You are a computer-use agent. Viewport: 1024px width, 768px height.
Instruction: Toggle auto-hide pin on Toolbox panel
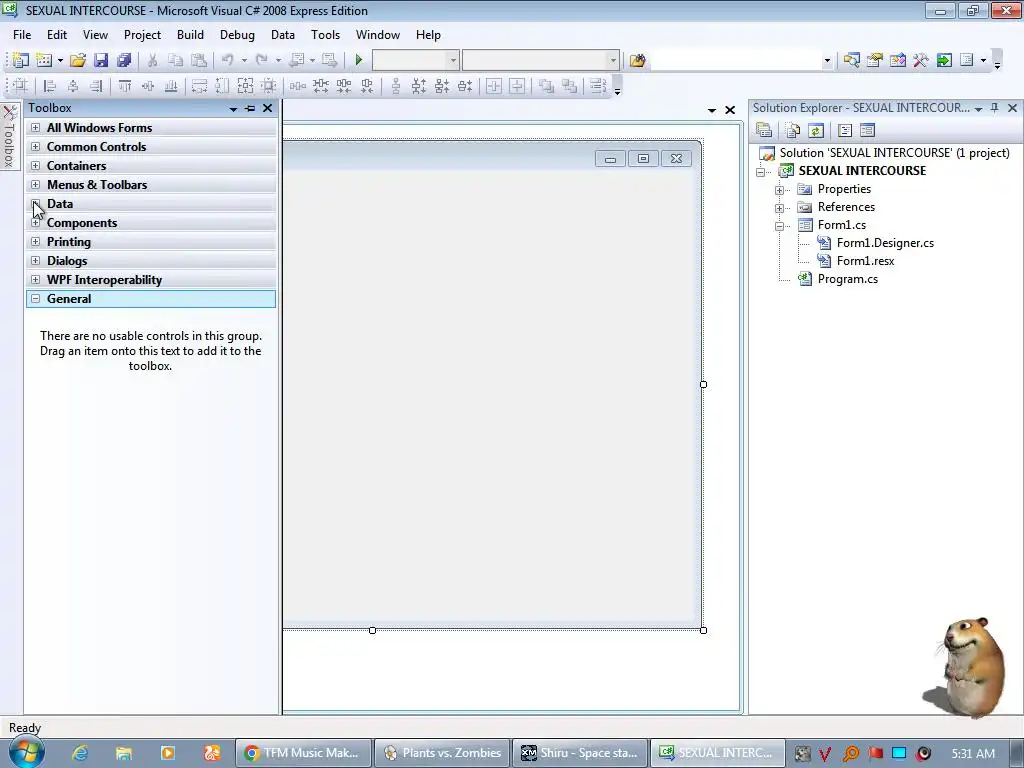(250, 108)
